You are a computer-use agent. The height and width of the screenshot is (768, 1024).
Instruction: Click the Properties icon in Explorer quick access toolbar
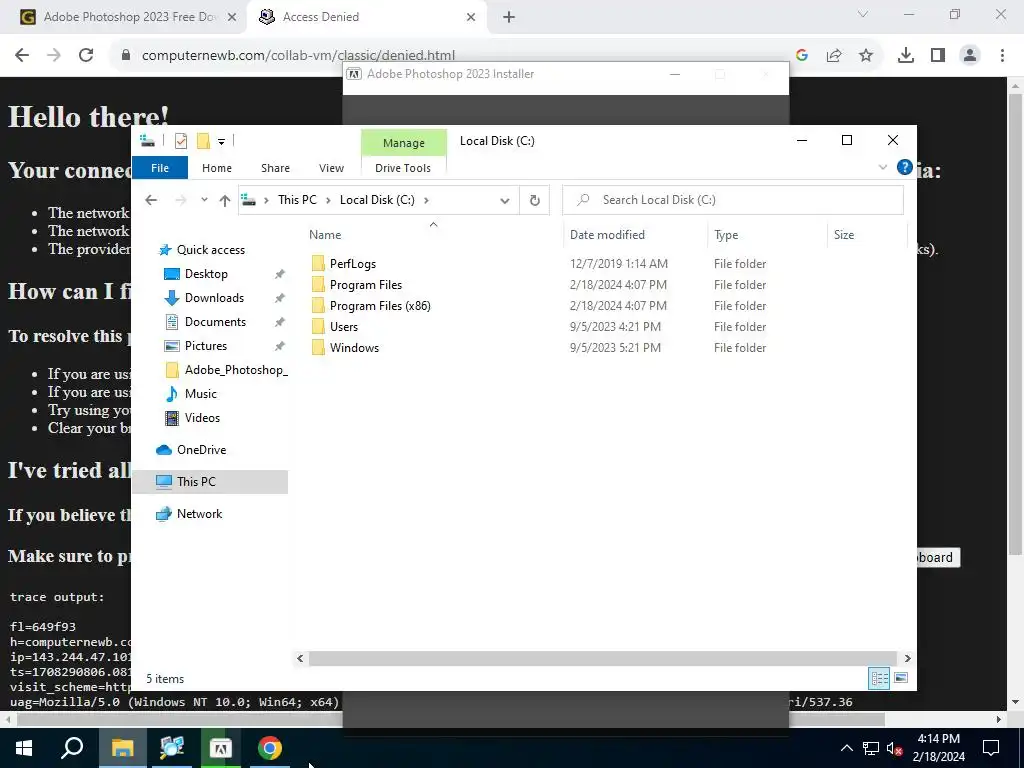click(x=181, y=141)
